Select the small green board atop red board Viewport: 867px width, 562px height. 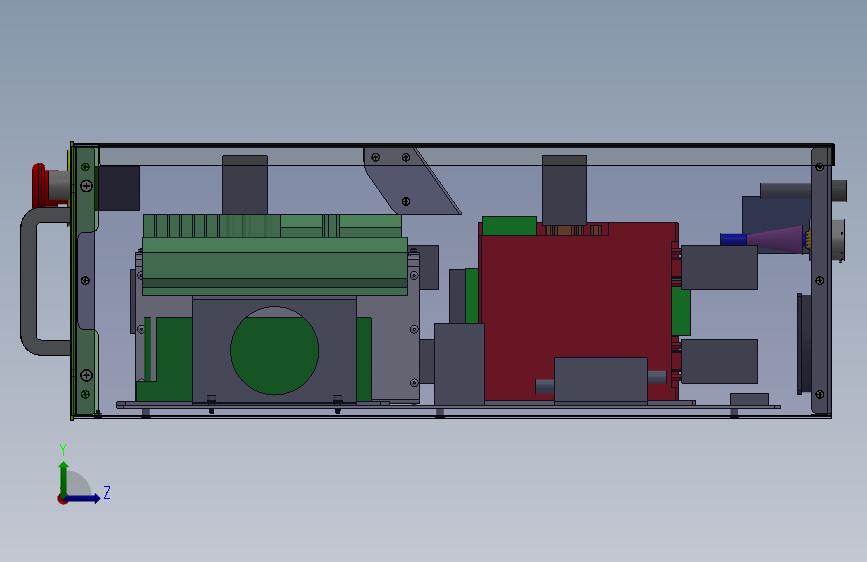click(509, 226)
